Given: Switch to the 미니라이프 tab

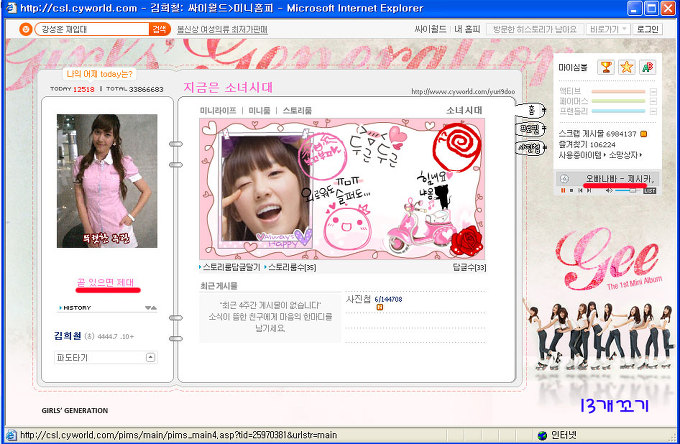Looking at the screenshot, I should coord(218,111).
